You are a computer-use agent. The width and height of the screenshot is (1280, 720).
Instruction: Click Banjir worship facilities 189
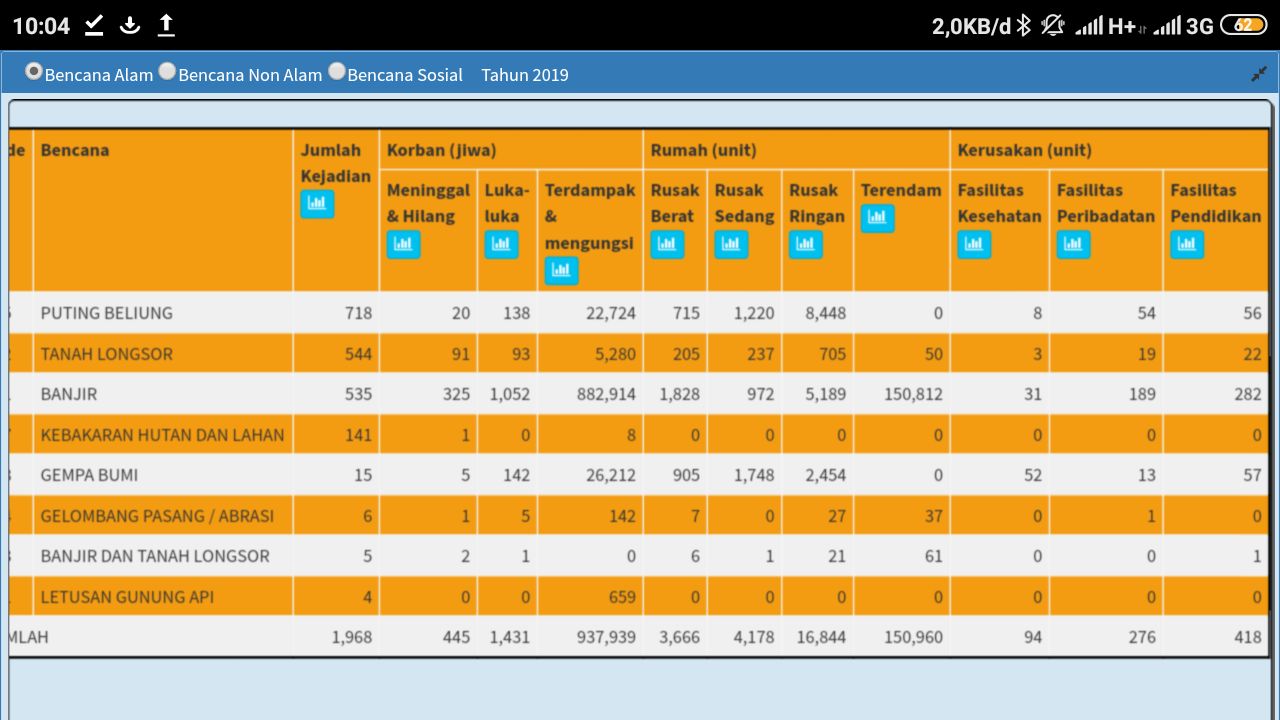point(1142,394)
